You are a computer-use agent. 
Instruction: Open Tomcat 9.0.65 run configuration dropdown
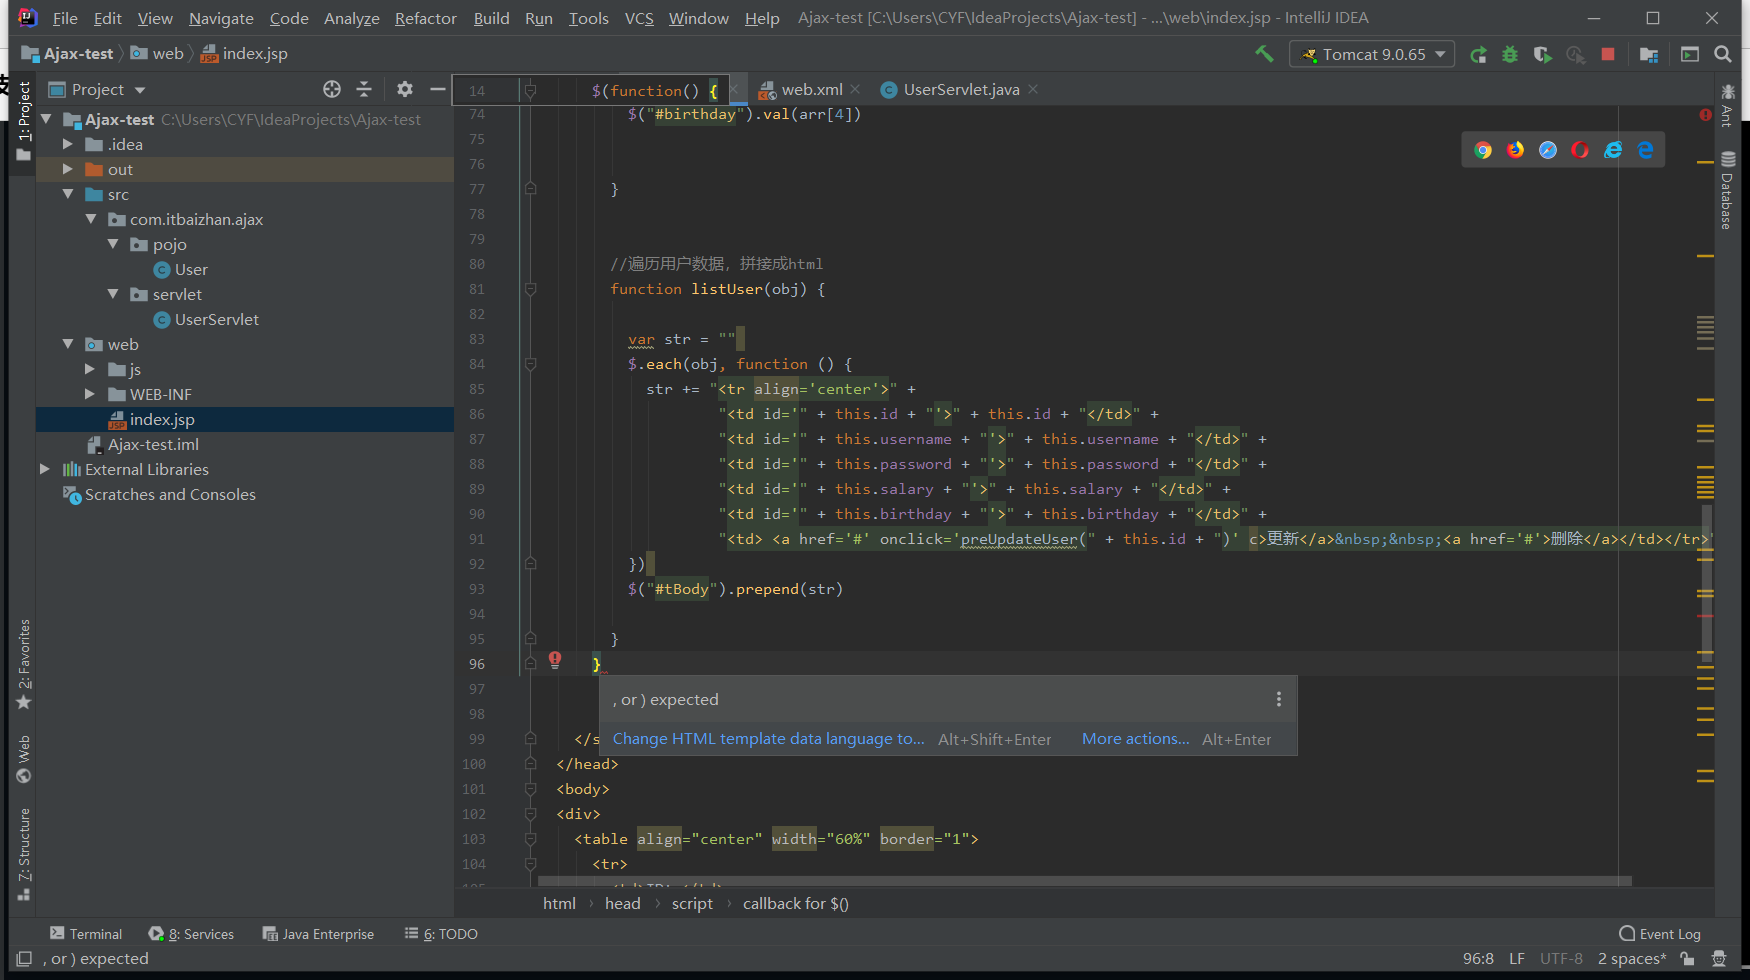[1373, 54]
